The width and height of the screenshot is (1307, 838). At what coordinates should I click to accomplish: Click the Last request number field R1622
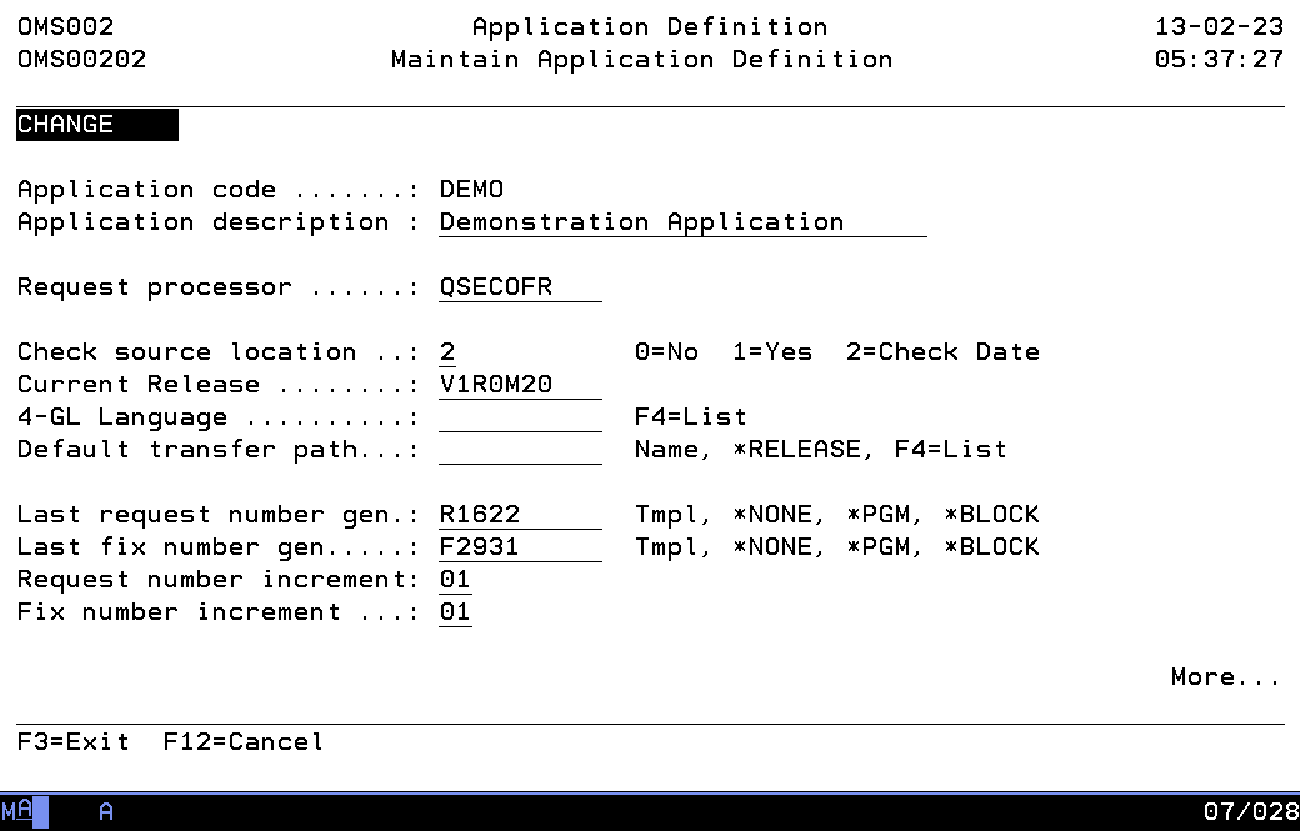point(520,514)
